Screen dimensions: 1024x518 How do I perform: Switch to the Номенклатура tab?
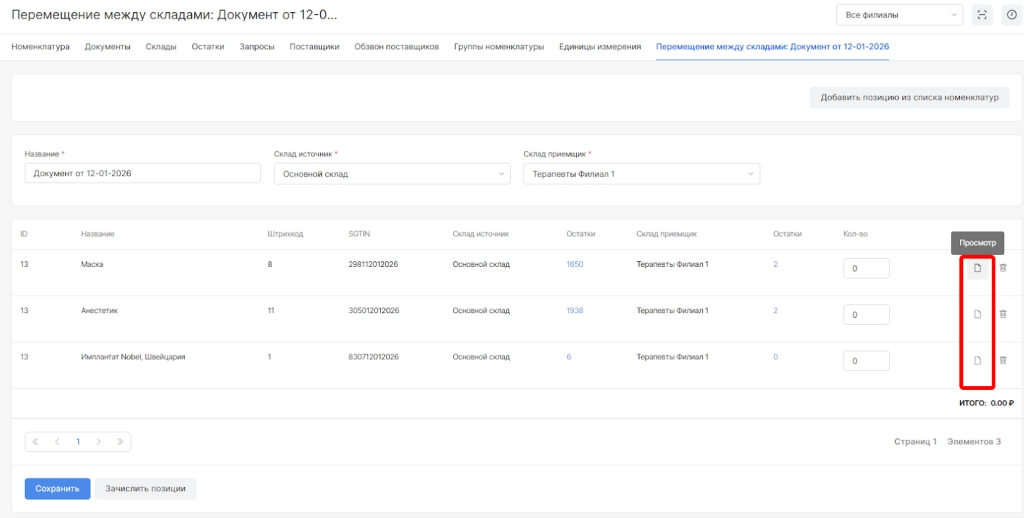40,47
